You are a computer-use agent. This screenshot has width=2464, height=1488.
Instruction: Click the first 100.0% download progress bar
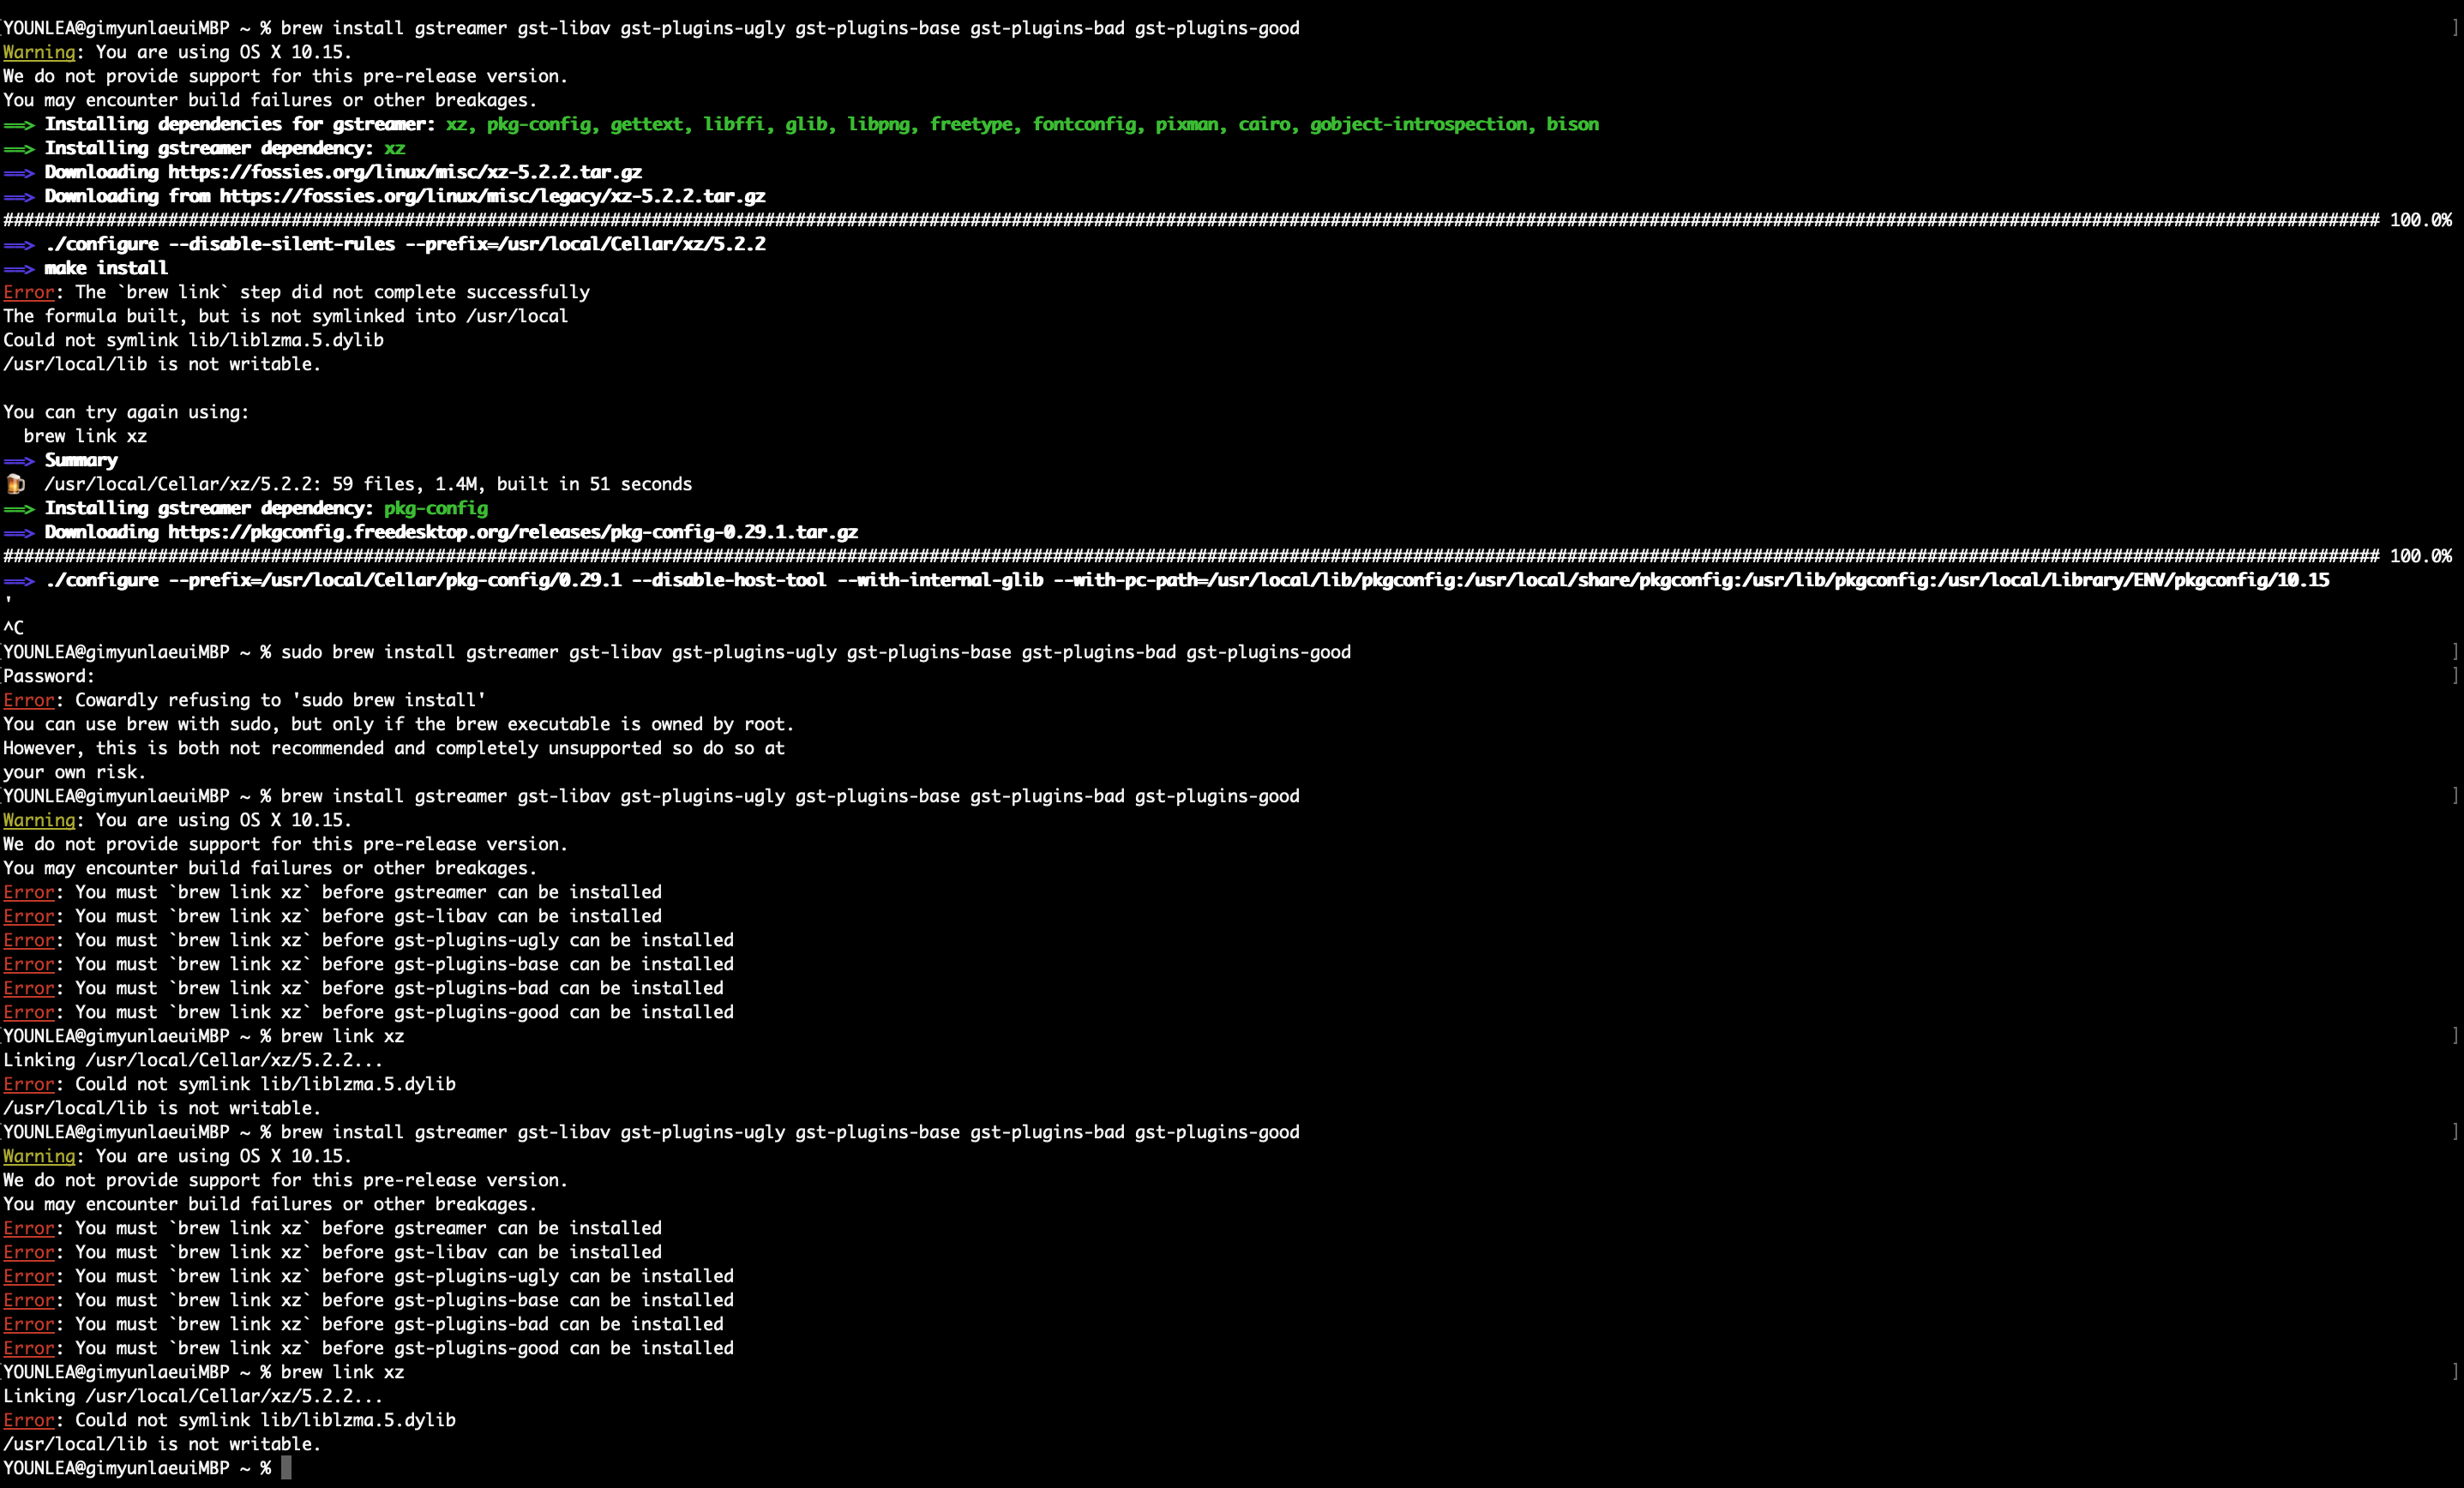(x=1227, y=220)
